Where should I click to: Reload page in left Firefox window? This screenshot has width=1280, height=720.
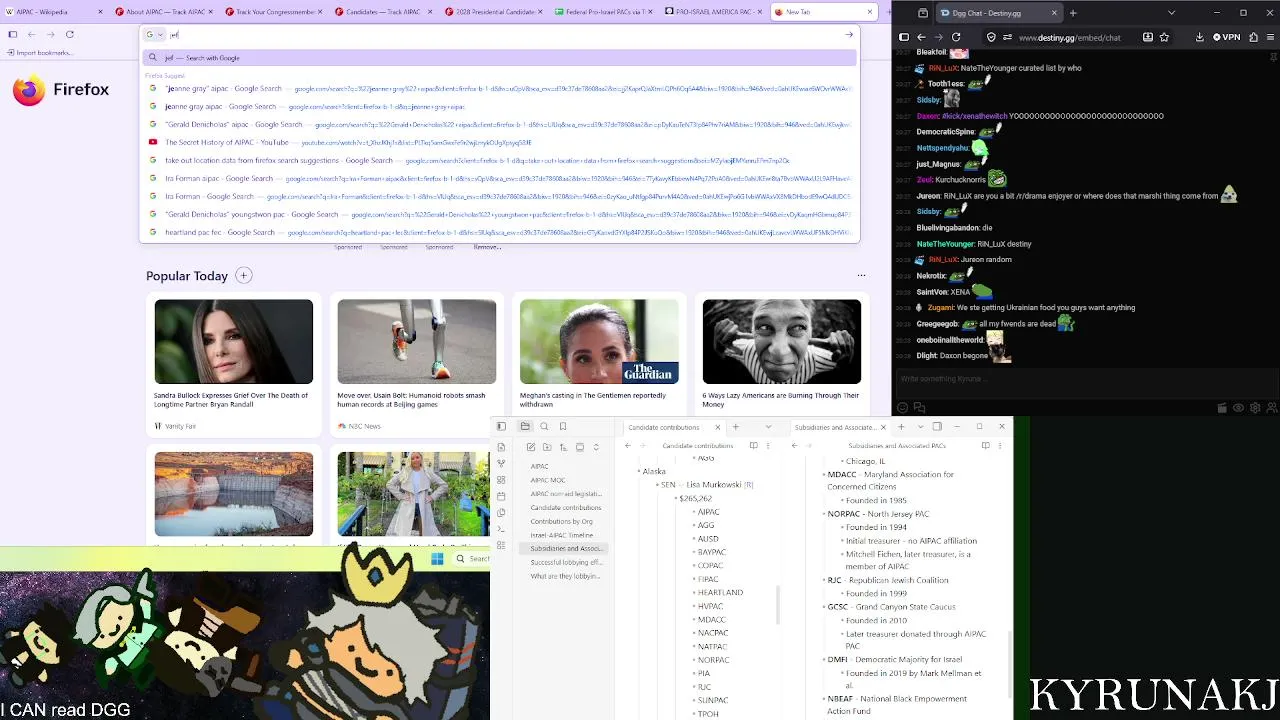pos(69,35)
